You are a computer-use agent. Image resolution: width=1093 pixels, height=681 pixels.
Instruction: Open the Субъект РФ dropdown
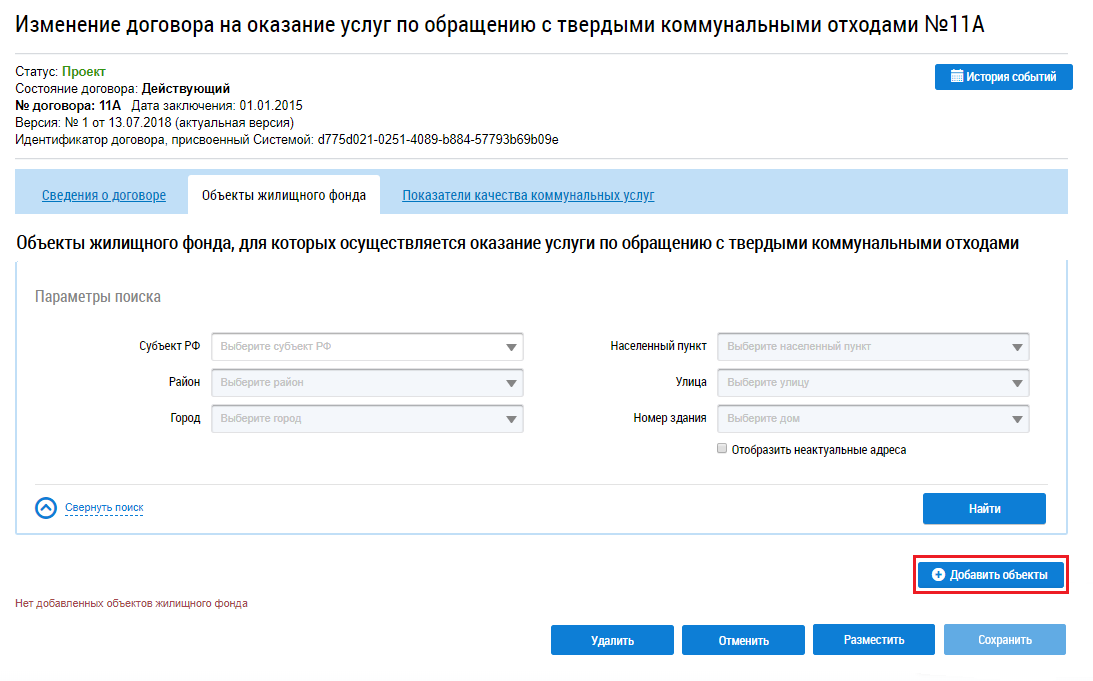click(367, 347)
